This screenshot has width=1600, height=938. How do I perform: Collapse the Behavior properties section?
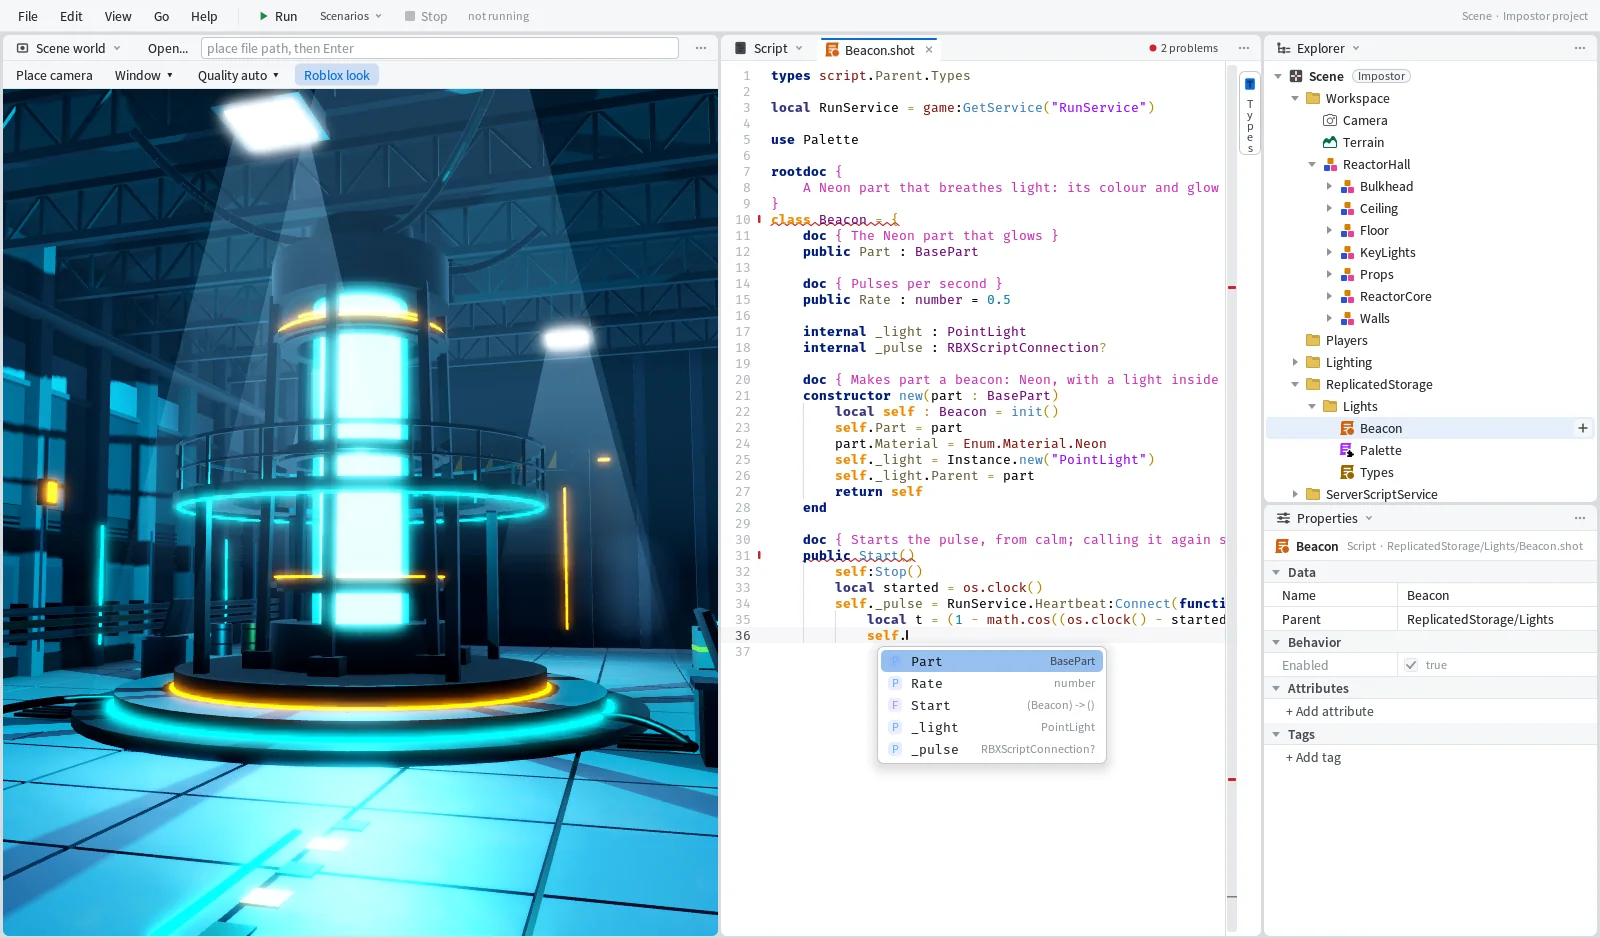1276,642
